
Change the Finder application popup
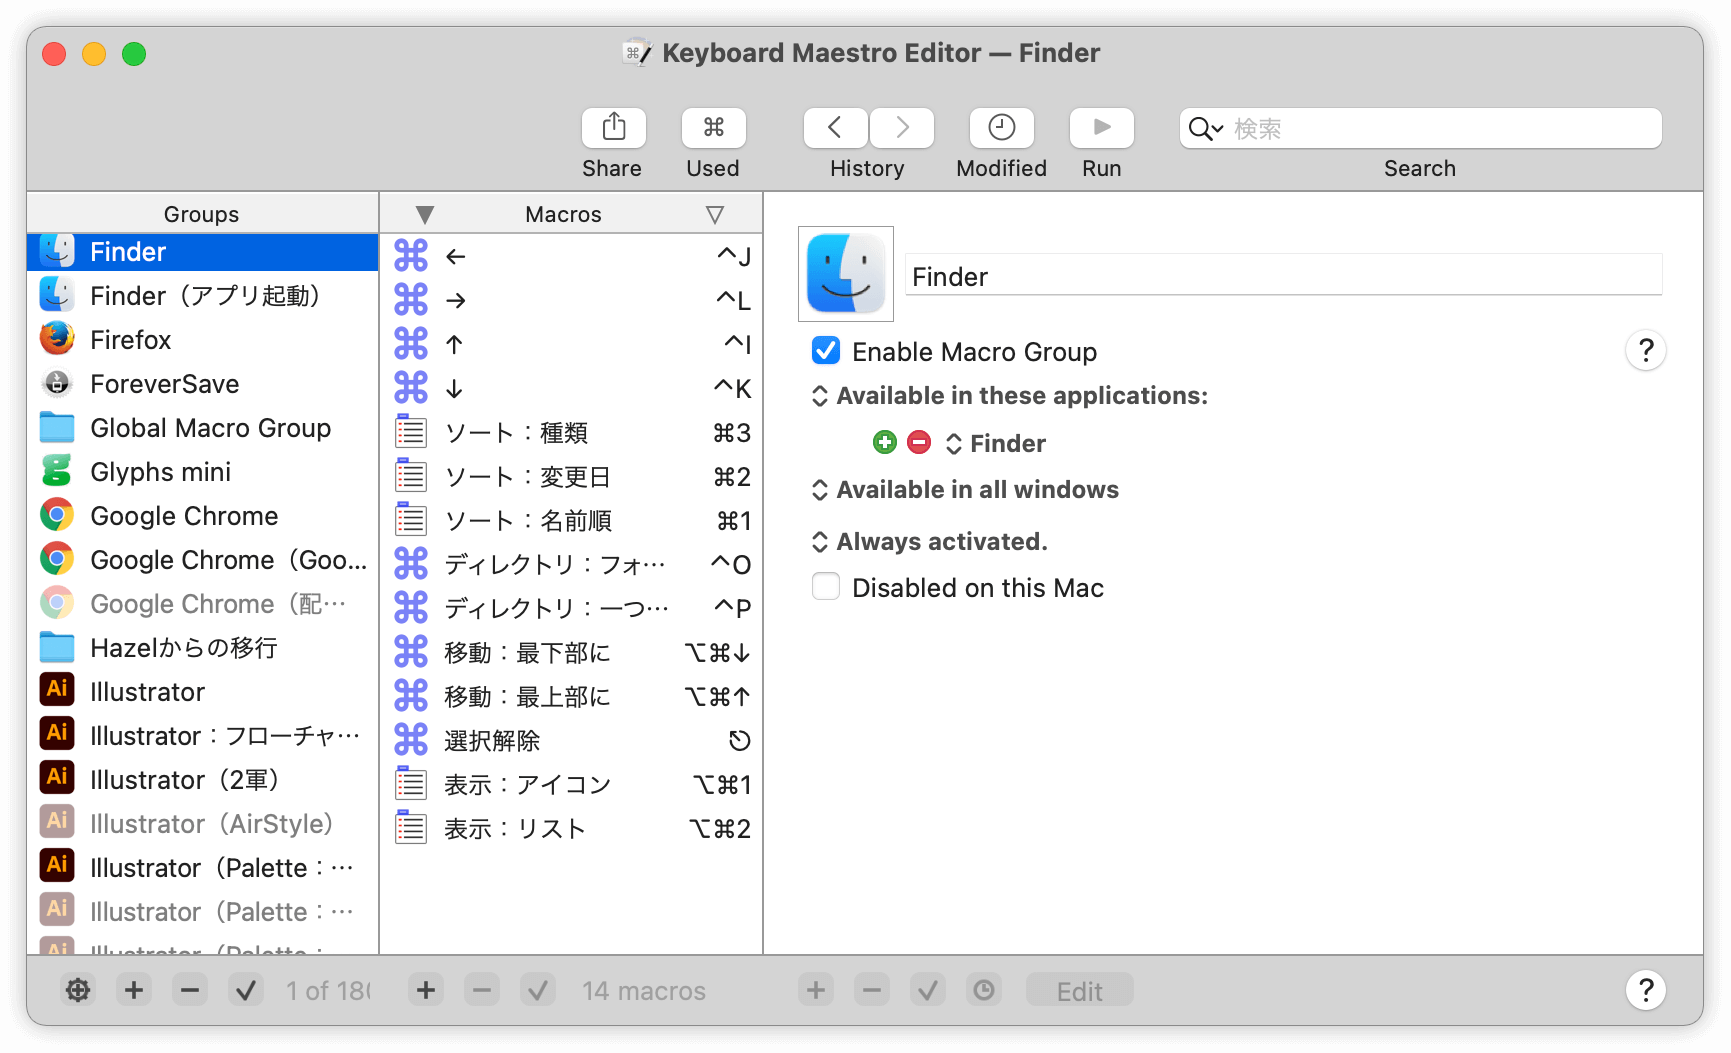tap(996, 443)
